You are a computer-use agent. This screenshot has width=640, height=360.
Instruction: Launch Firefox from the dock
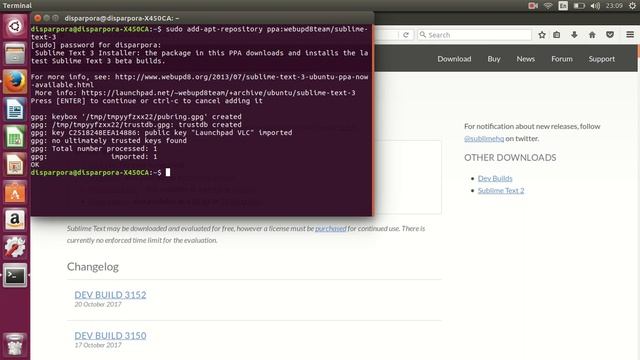pos(15,82)
